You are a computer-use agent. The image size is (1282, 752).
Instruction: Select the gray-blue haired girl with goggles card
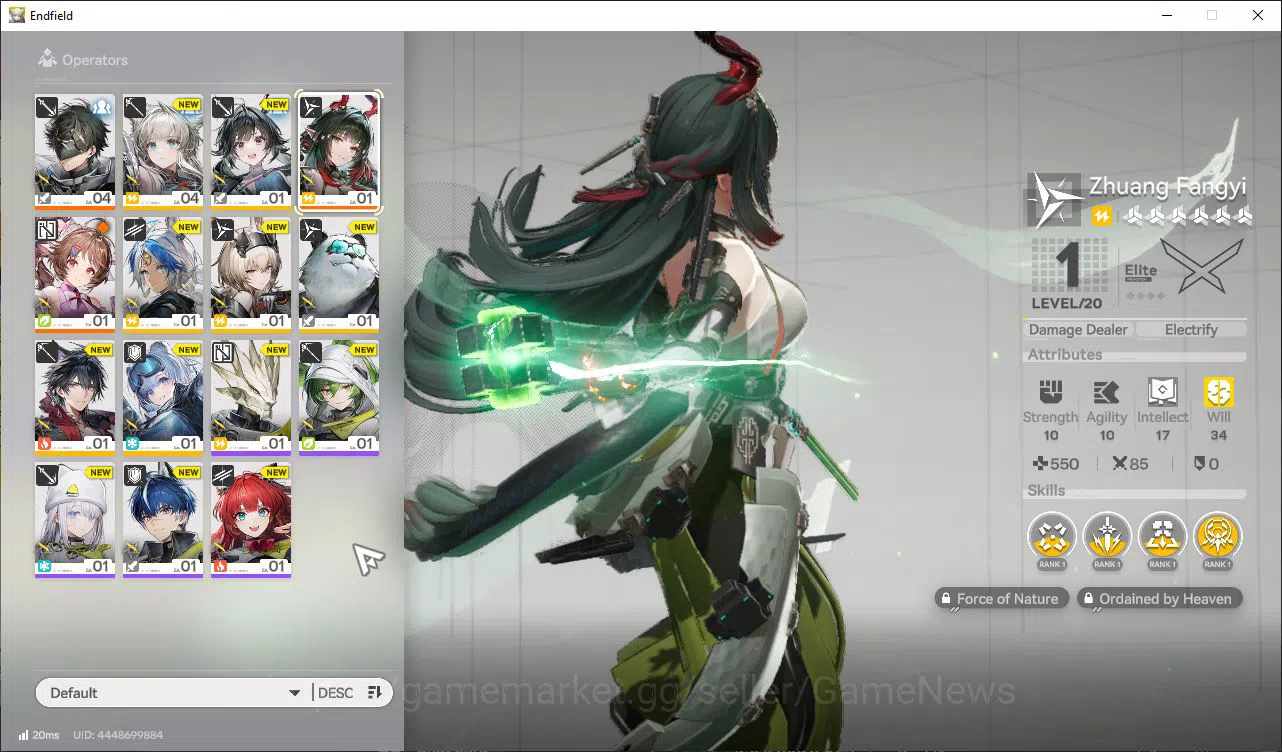pyautogui.click(x=163, y=398)
